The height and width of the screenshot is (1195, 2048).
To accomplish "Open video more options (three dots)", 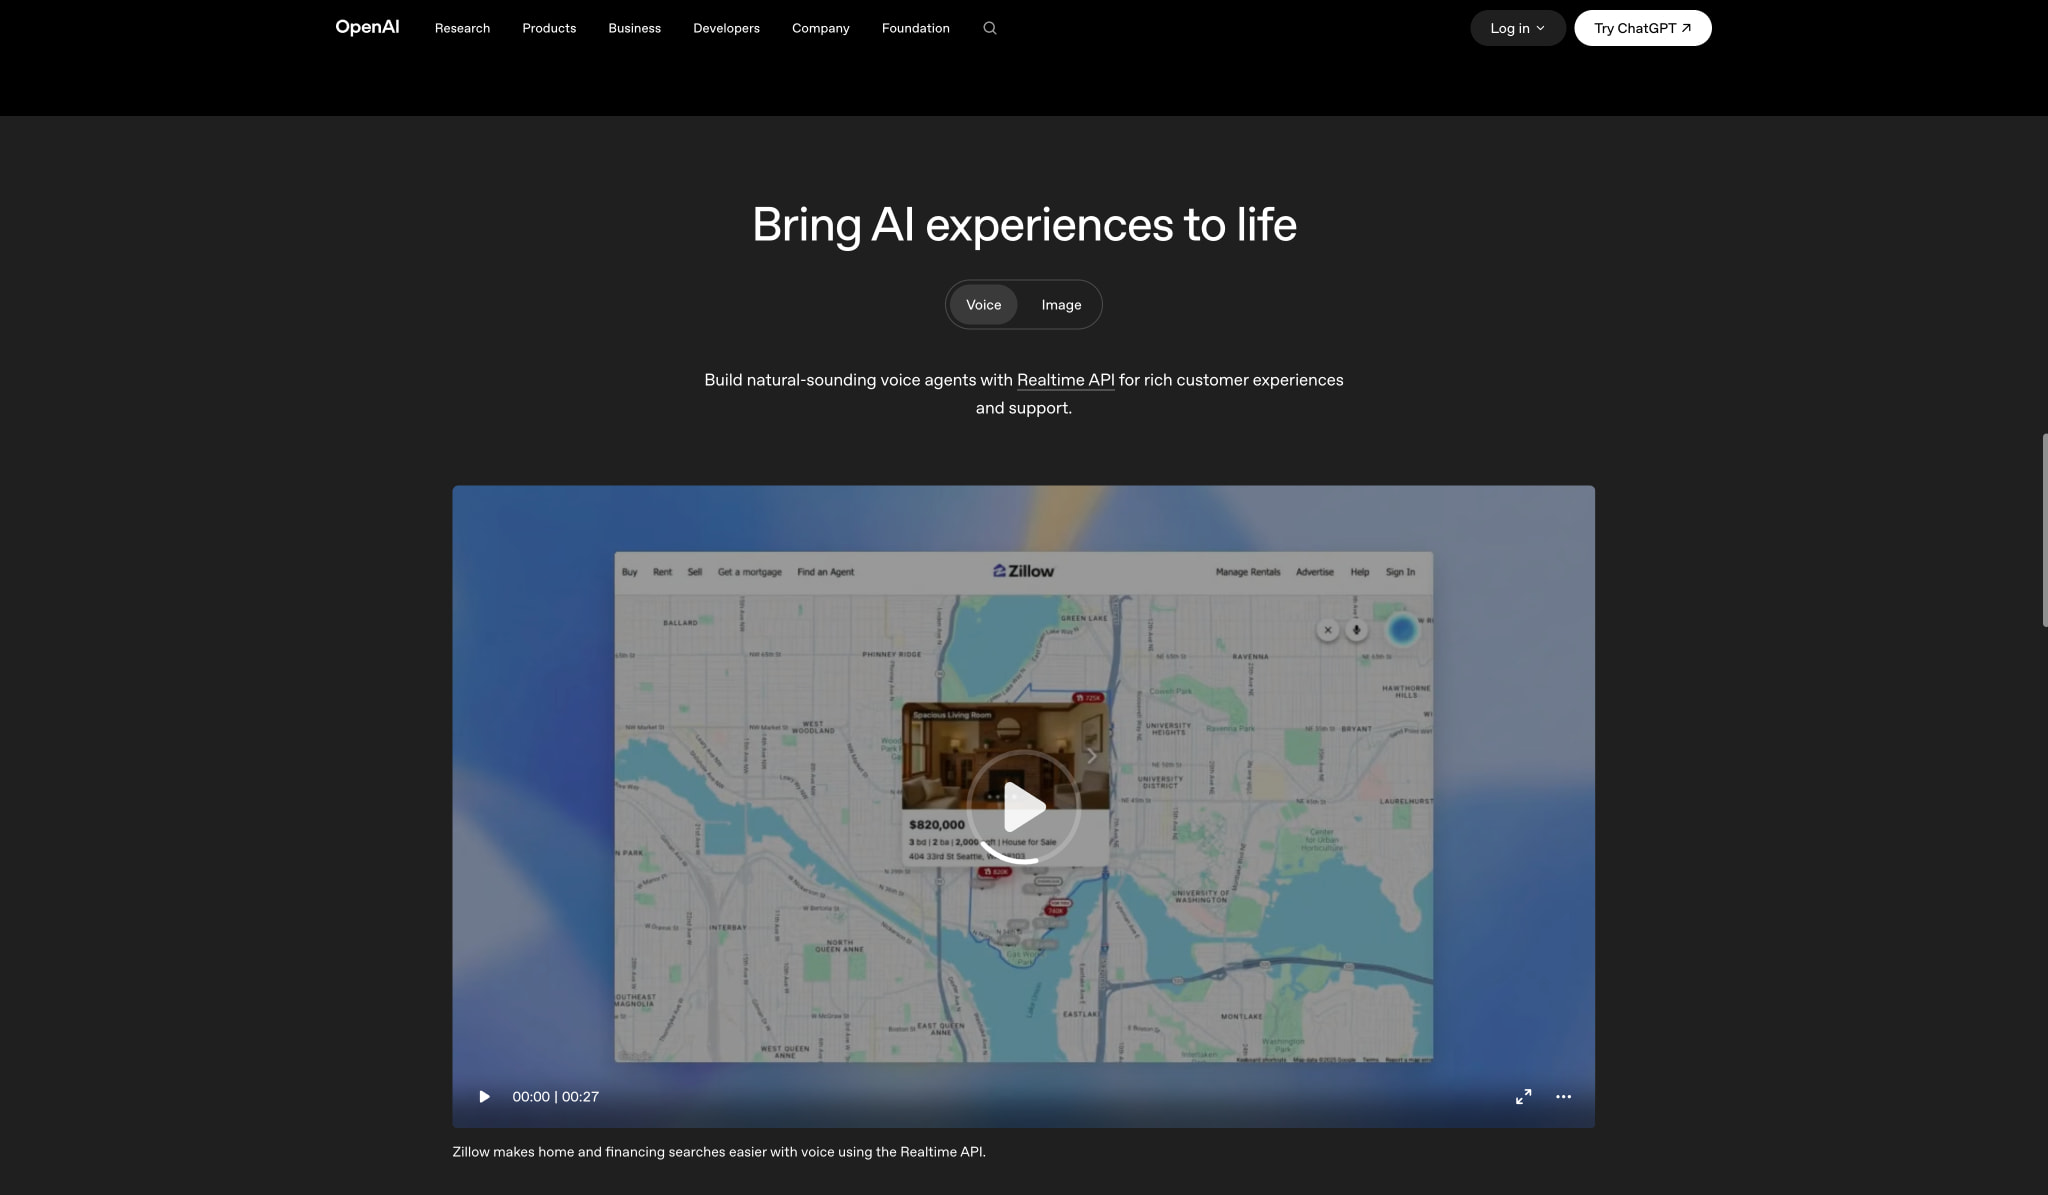I will click(x=1563, y=1097).
